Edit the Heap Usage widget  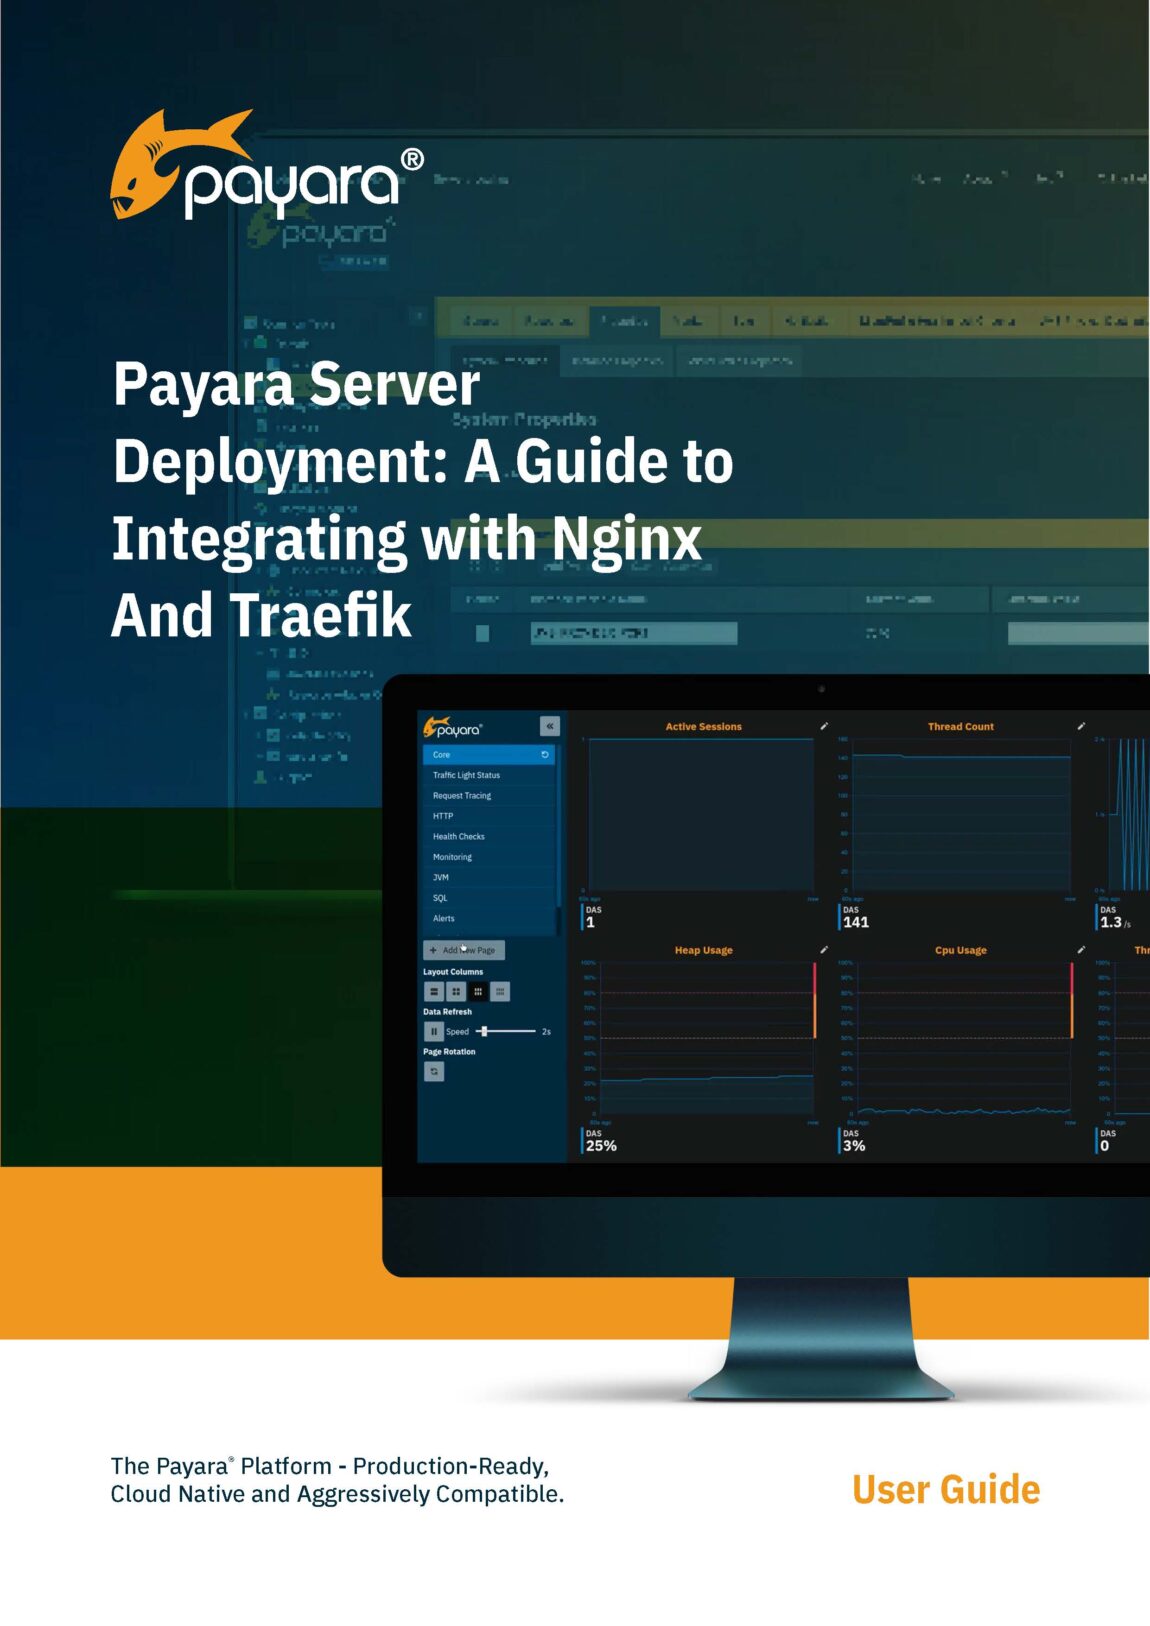coord(824,950)
